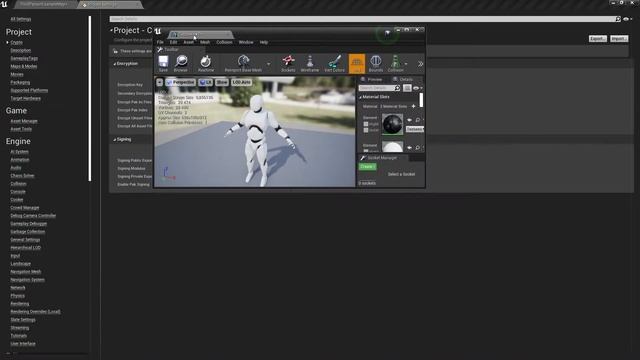This screenshot has height=360, width=640.
Task: Open the viewport options arrow button
Action: [160, 82]
